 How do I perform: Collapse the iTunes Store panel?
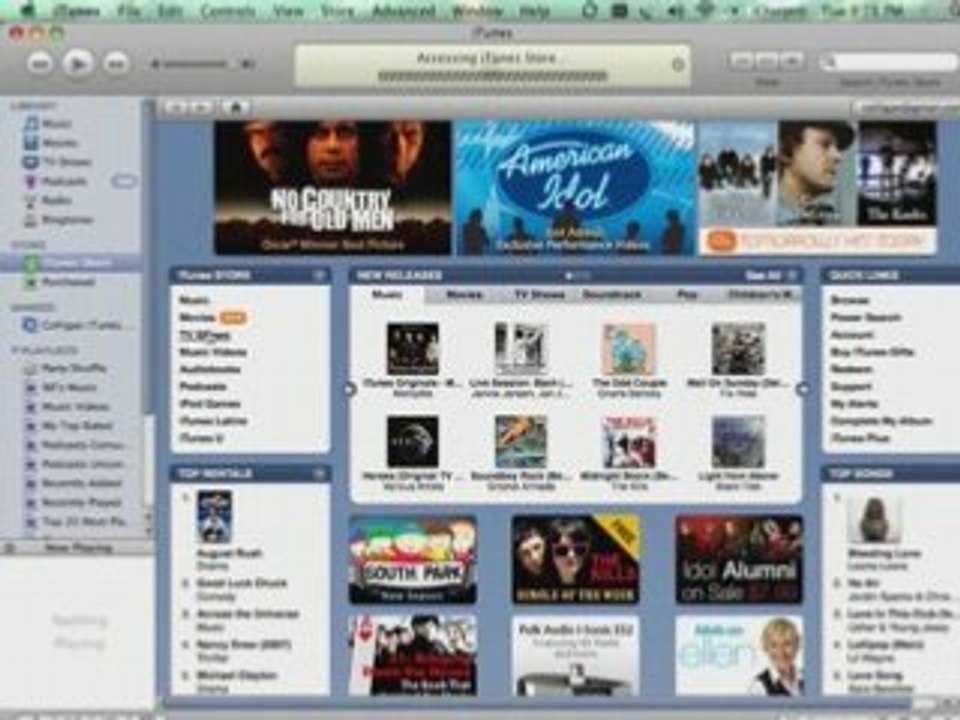point(319,276)
